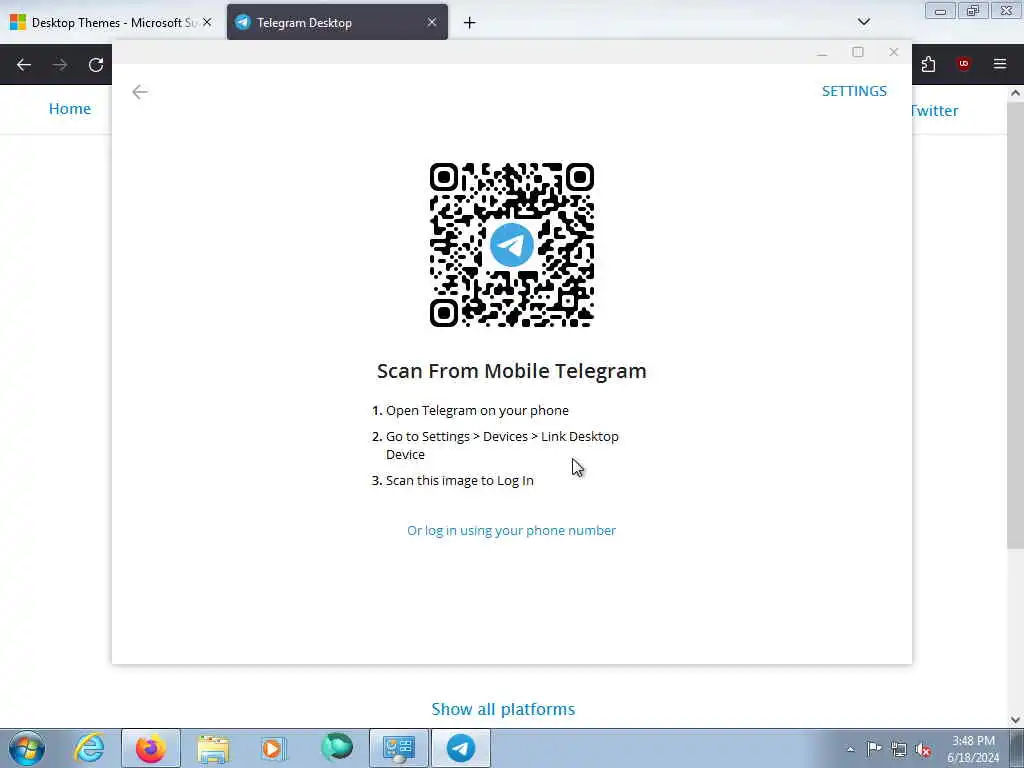This screenshot has height=768, width=1024.
Task: Open Windows Explorer folder in taskbar
Action: (x=213, y=748)
